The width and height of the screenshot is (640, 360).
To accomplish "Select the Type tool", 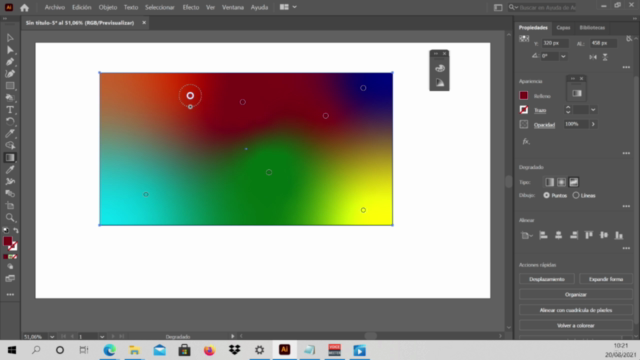I will 10,109.
